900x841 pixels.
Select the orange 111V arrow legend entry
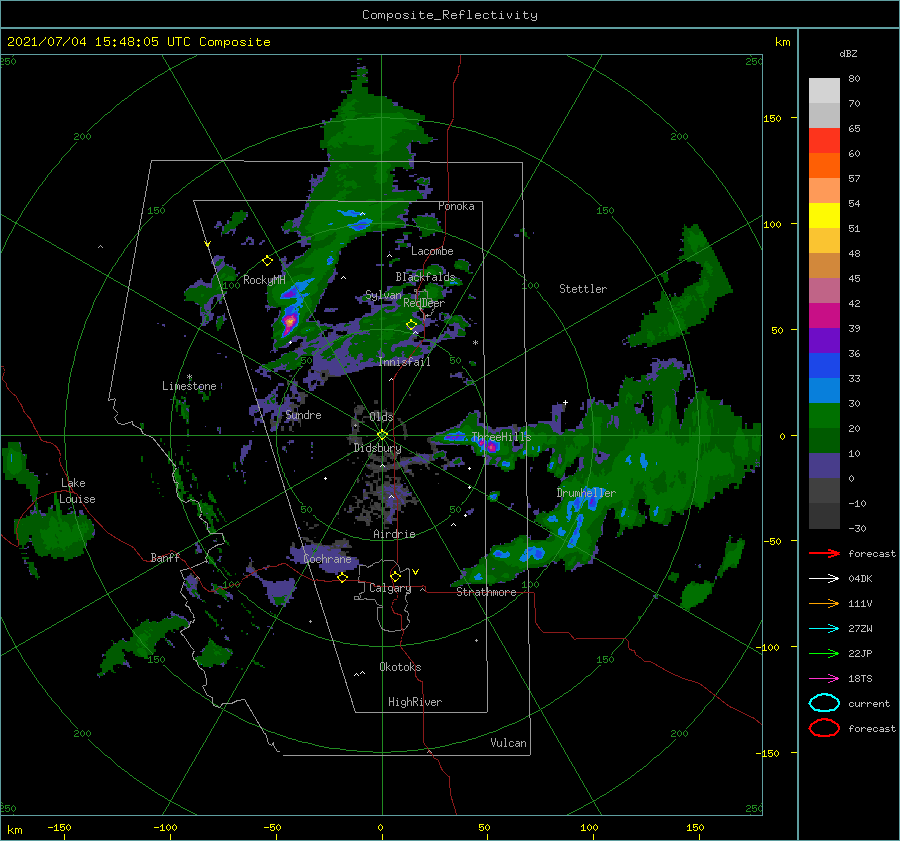tap(824, 603)
